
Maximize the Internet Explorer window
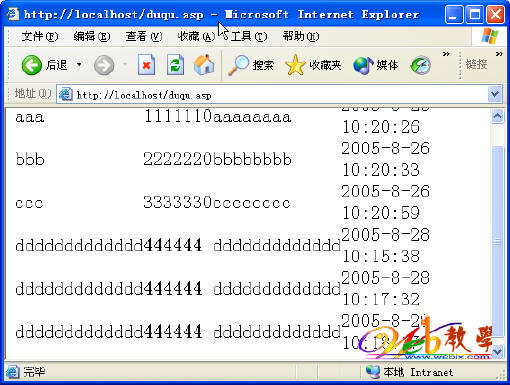pyautogui.click(x=474, y=14)
